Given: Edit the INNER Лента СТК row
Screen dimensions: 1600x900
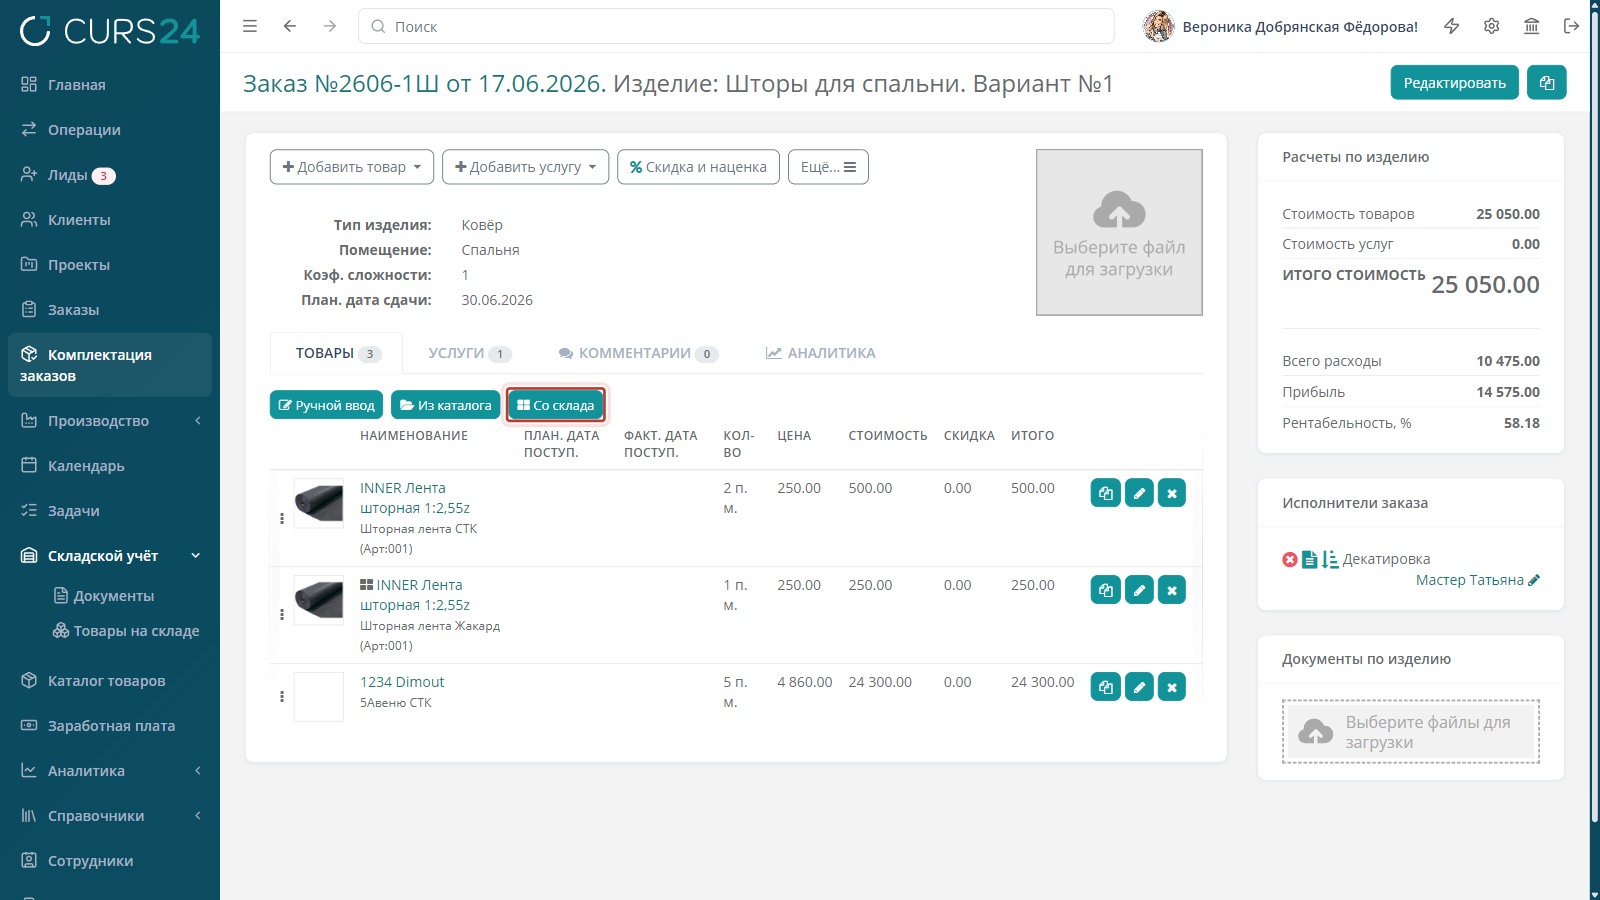Looking at the screenshot, I should click(x=1139, y=493).
